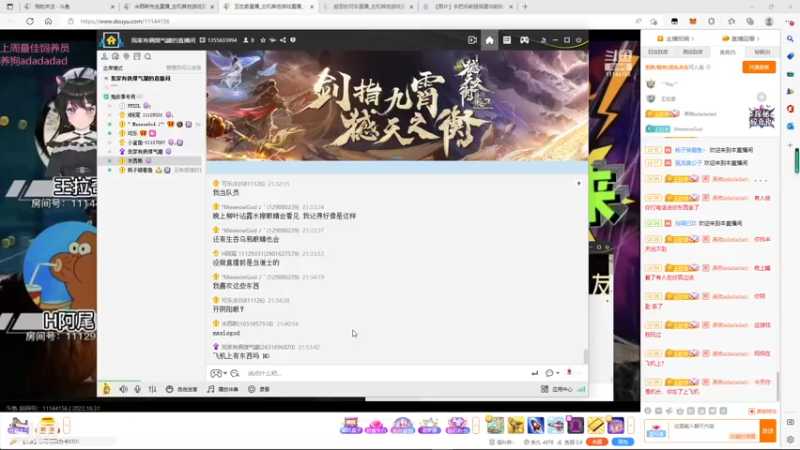Open a new browser tab with plus button
800x450 pixels.
pyautogui.click(x=525, y=7)
